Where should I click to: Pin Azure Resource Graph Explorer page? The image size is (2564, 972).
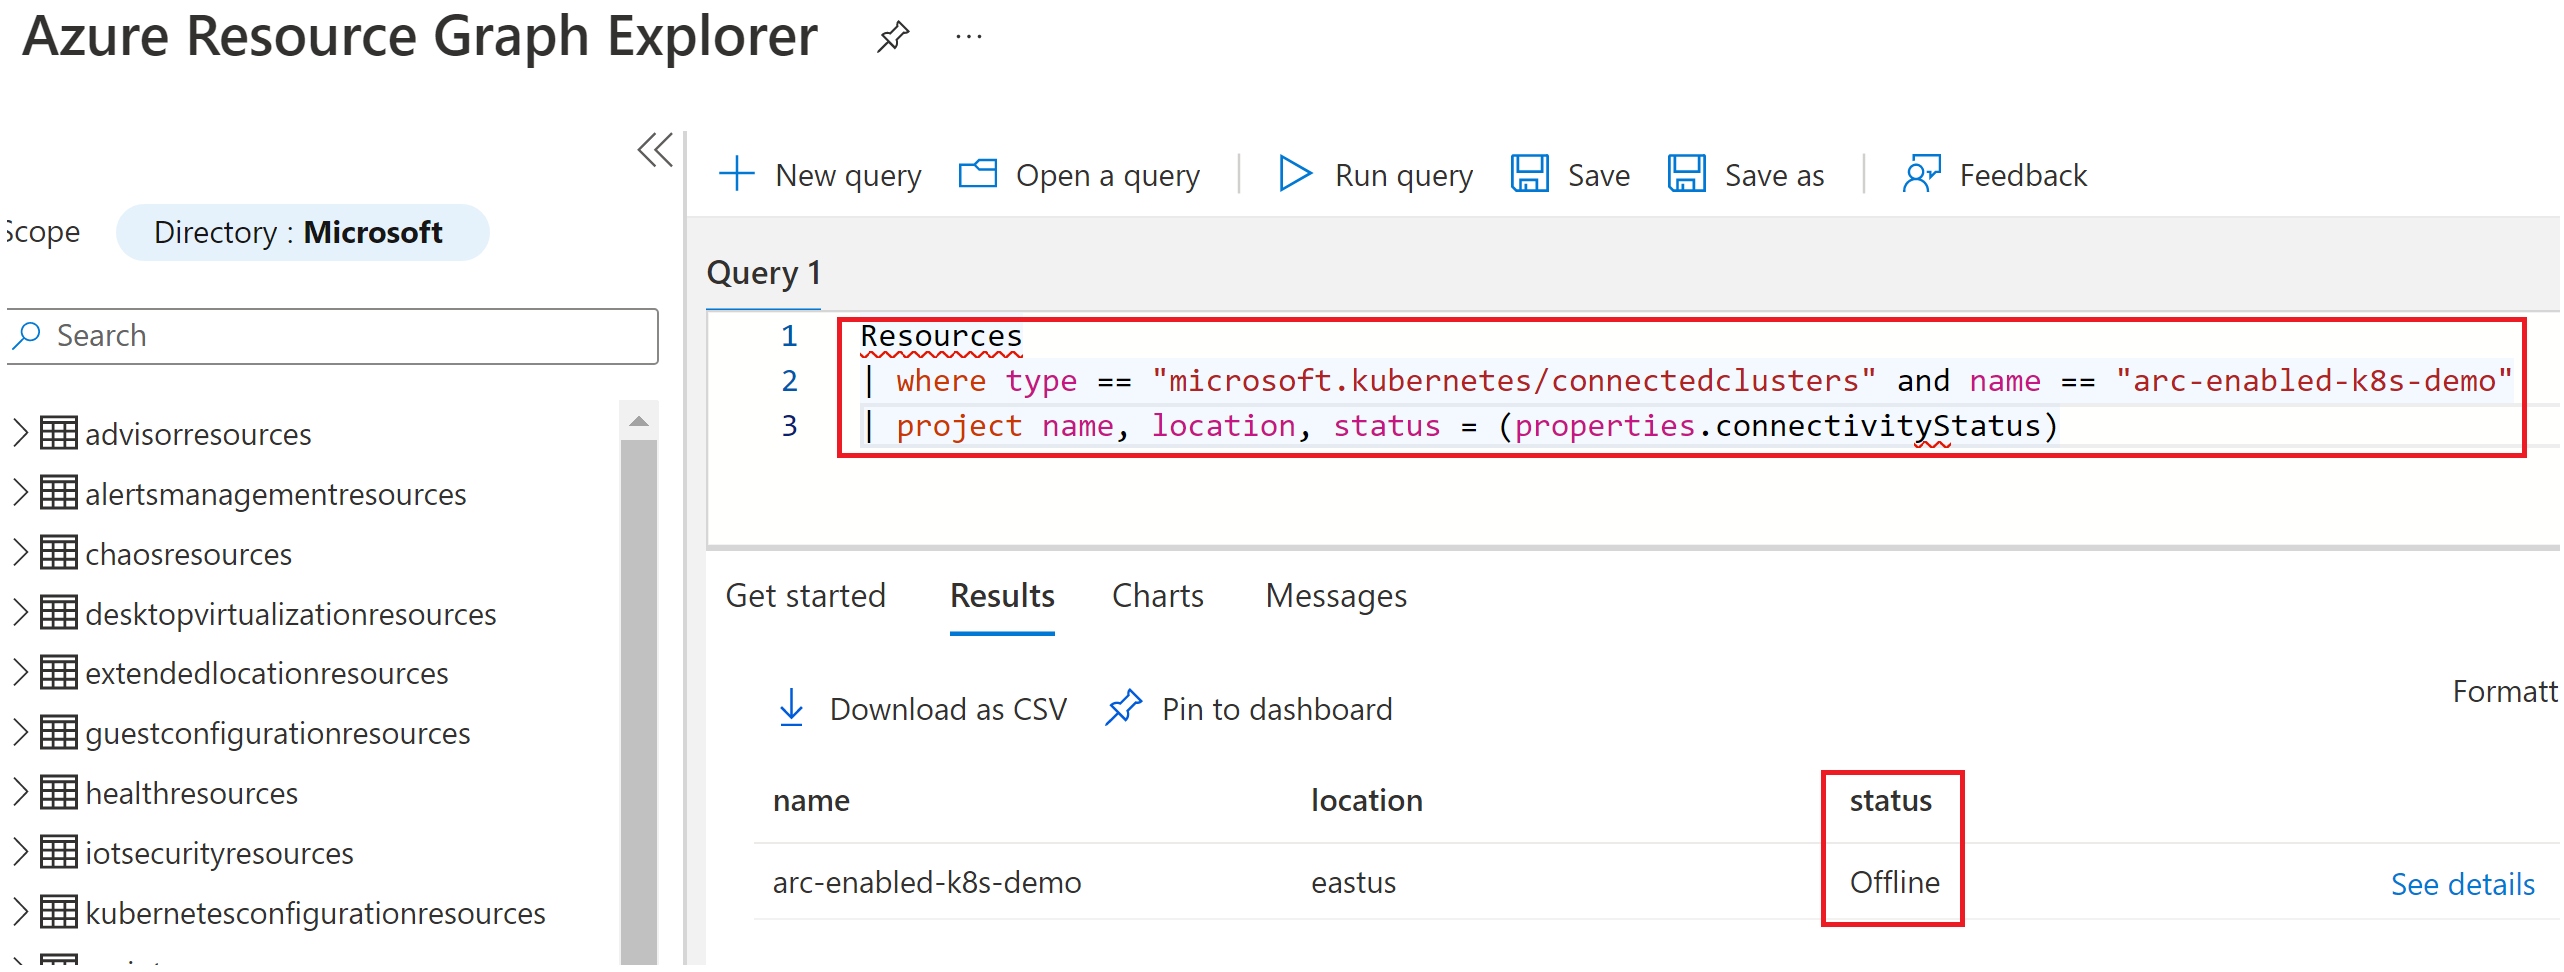coord(892,37)
